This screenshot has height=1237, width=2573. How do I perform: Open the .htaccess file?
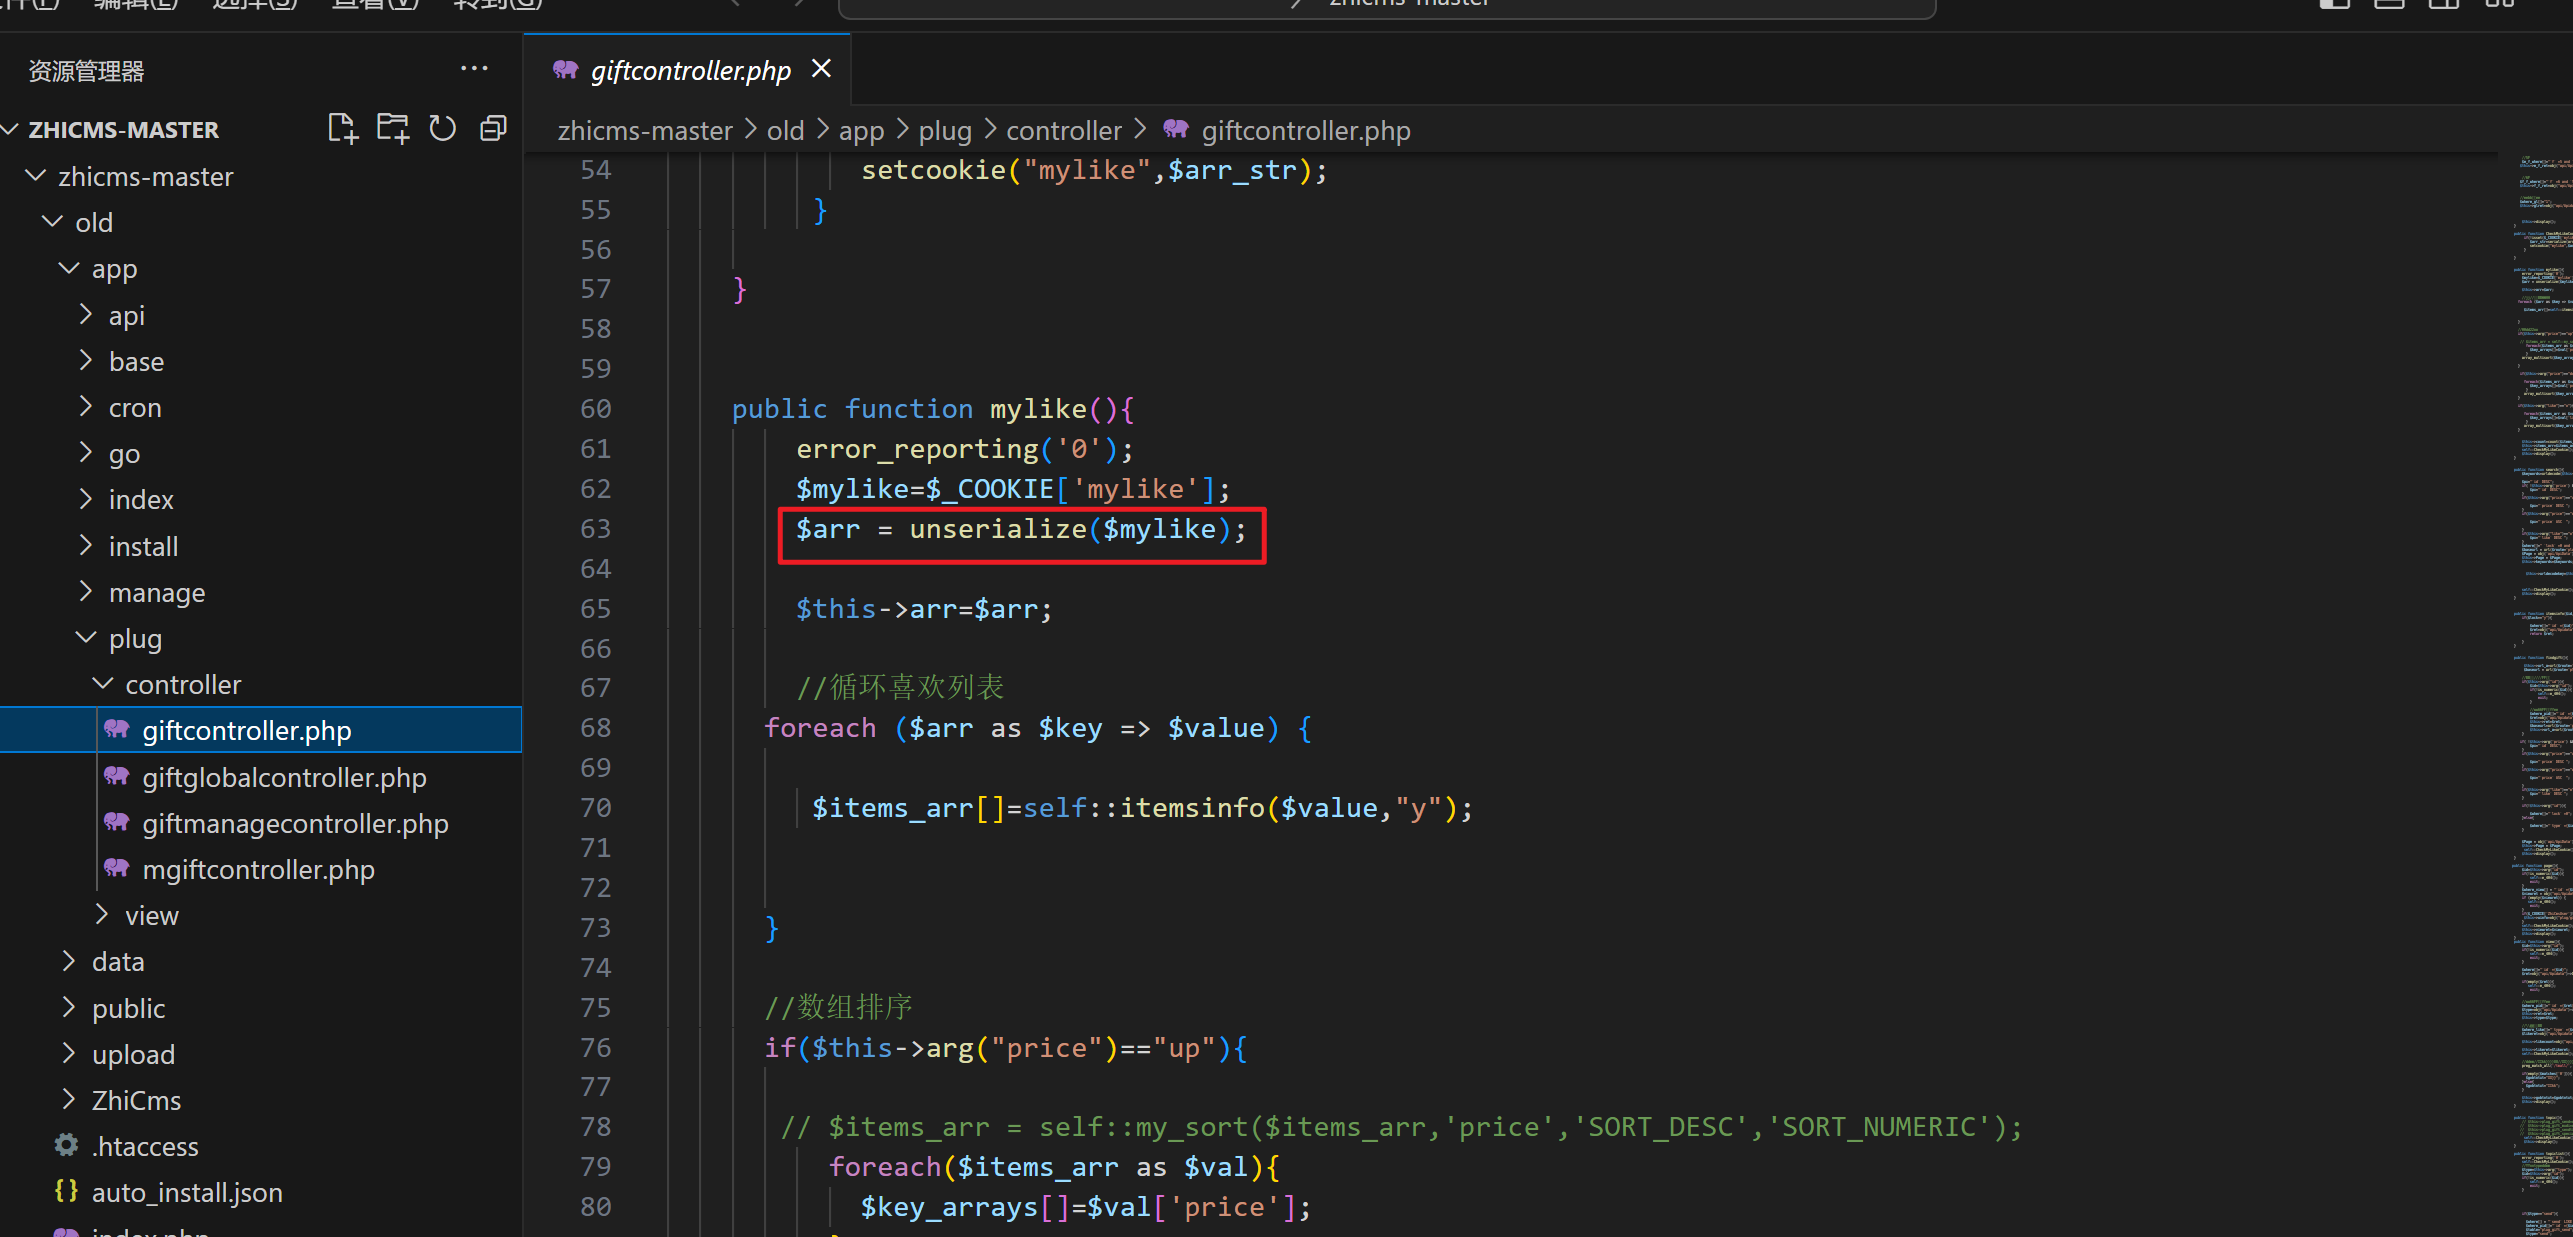(145, 1146)
